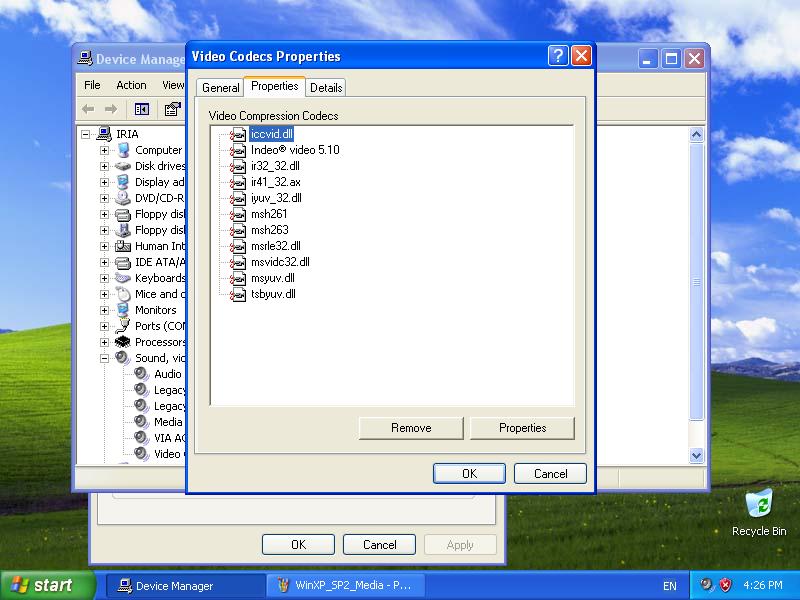Open the View menu in Device Manager
Viewport: 800px width, 600px height.
pyautogui.click(x=173, y=85)
